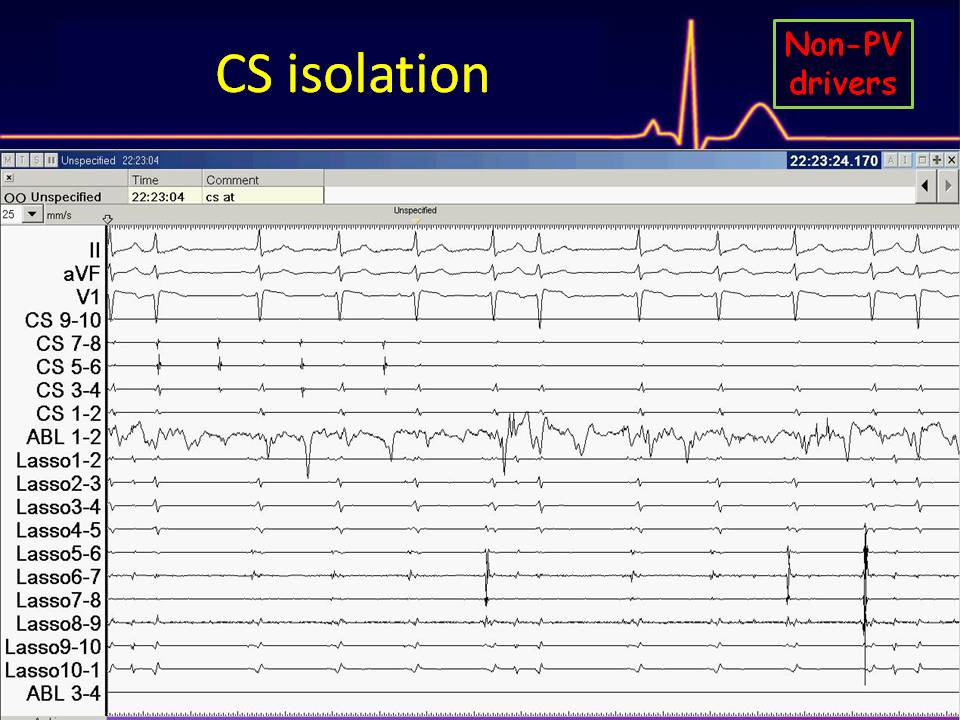Select the CS 9-10 channel label
The width and height of the screenshot is (960, 720).
tap(62, 320)
